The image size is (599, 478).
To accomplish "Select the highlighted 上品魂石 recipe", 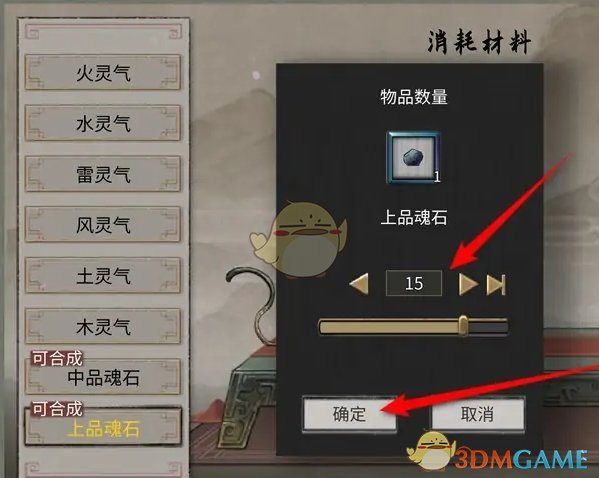I will (103, 427).
